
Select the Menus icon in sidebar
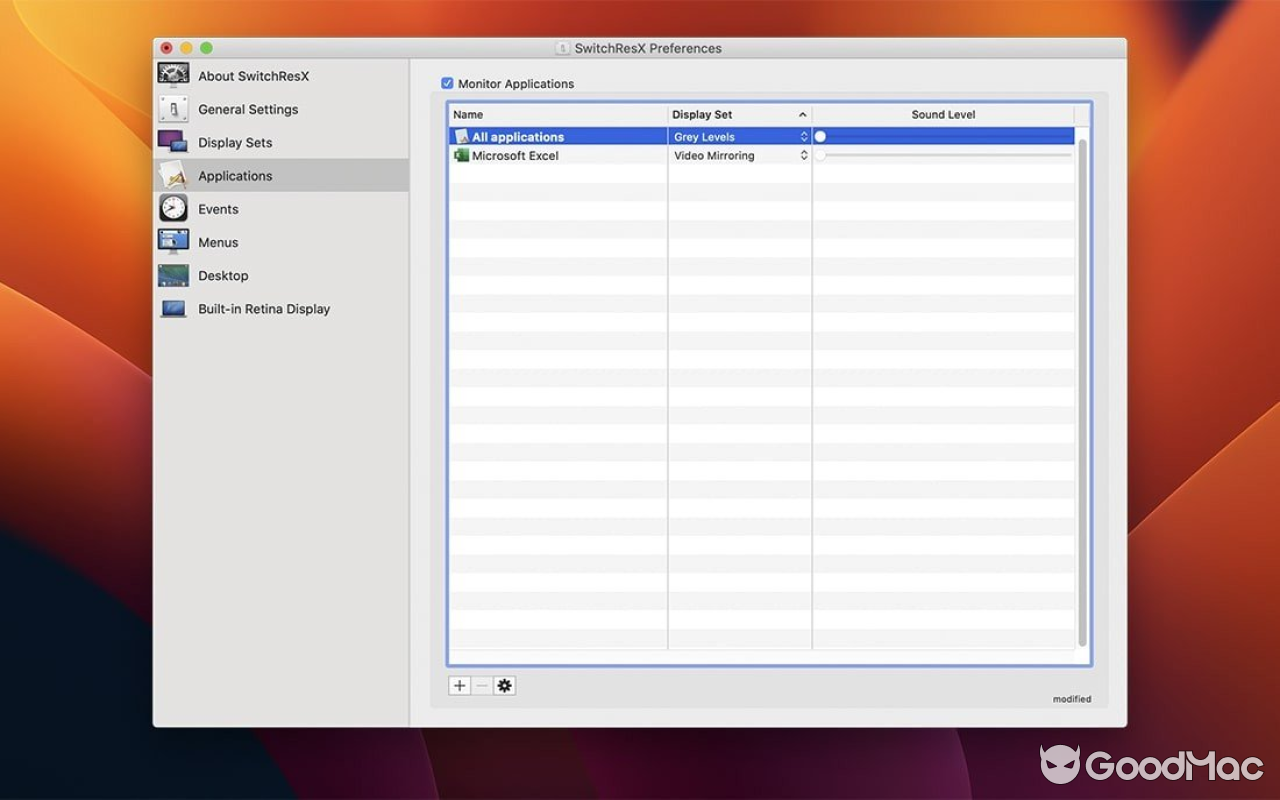(x=172, y=242)
